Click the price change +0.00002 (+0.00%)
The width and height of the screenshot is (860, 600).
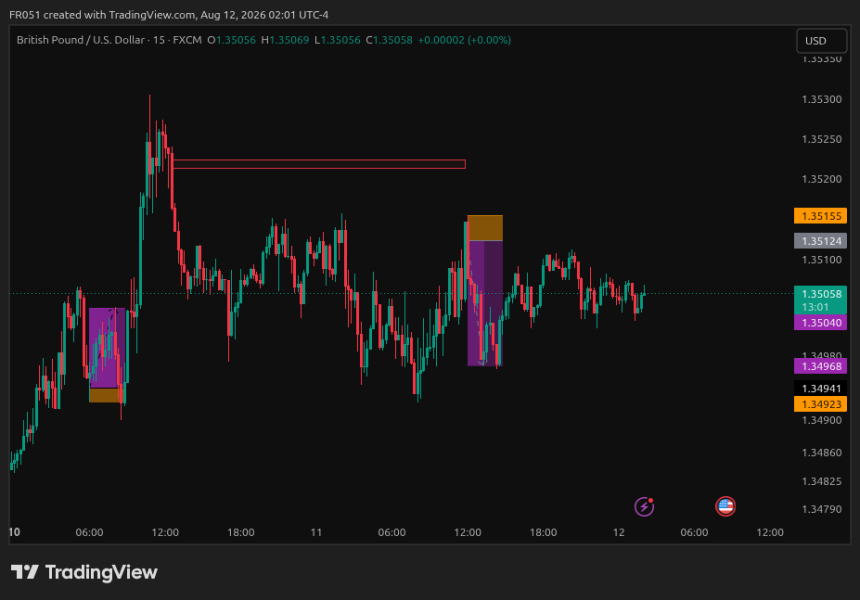pos(465,40)
